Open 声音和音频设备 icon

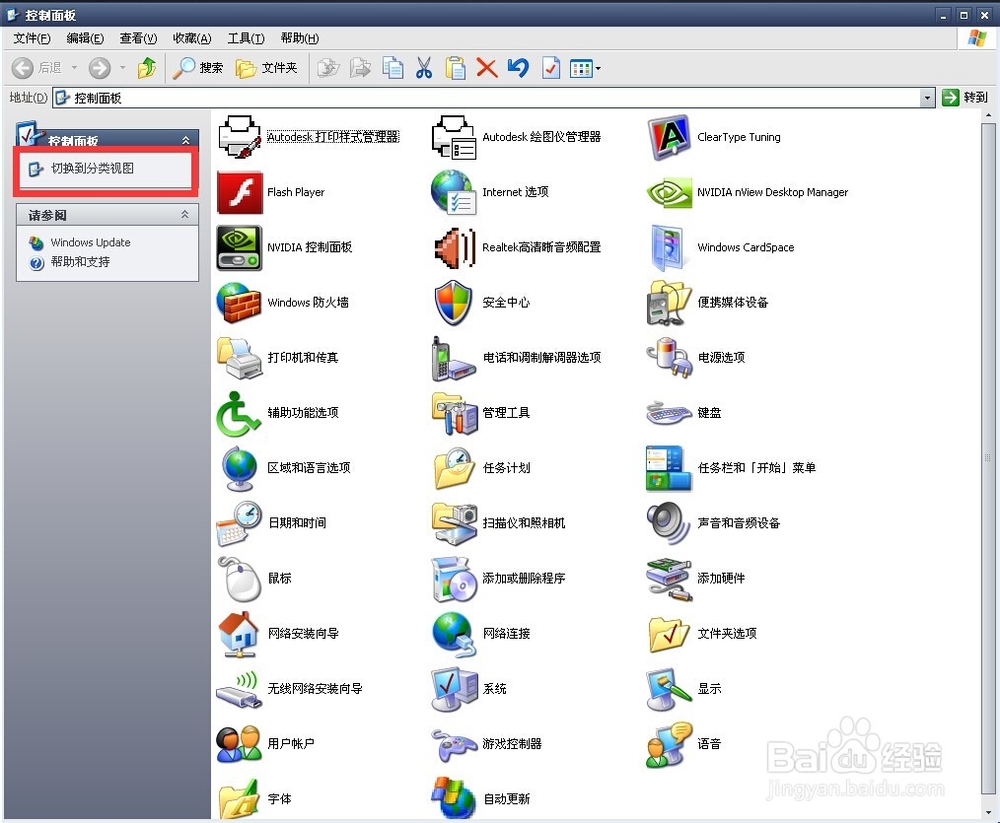(x=668, y=523)
